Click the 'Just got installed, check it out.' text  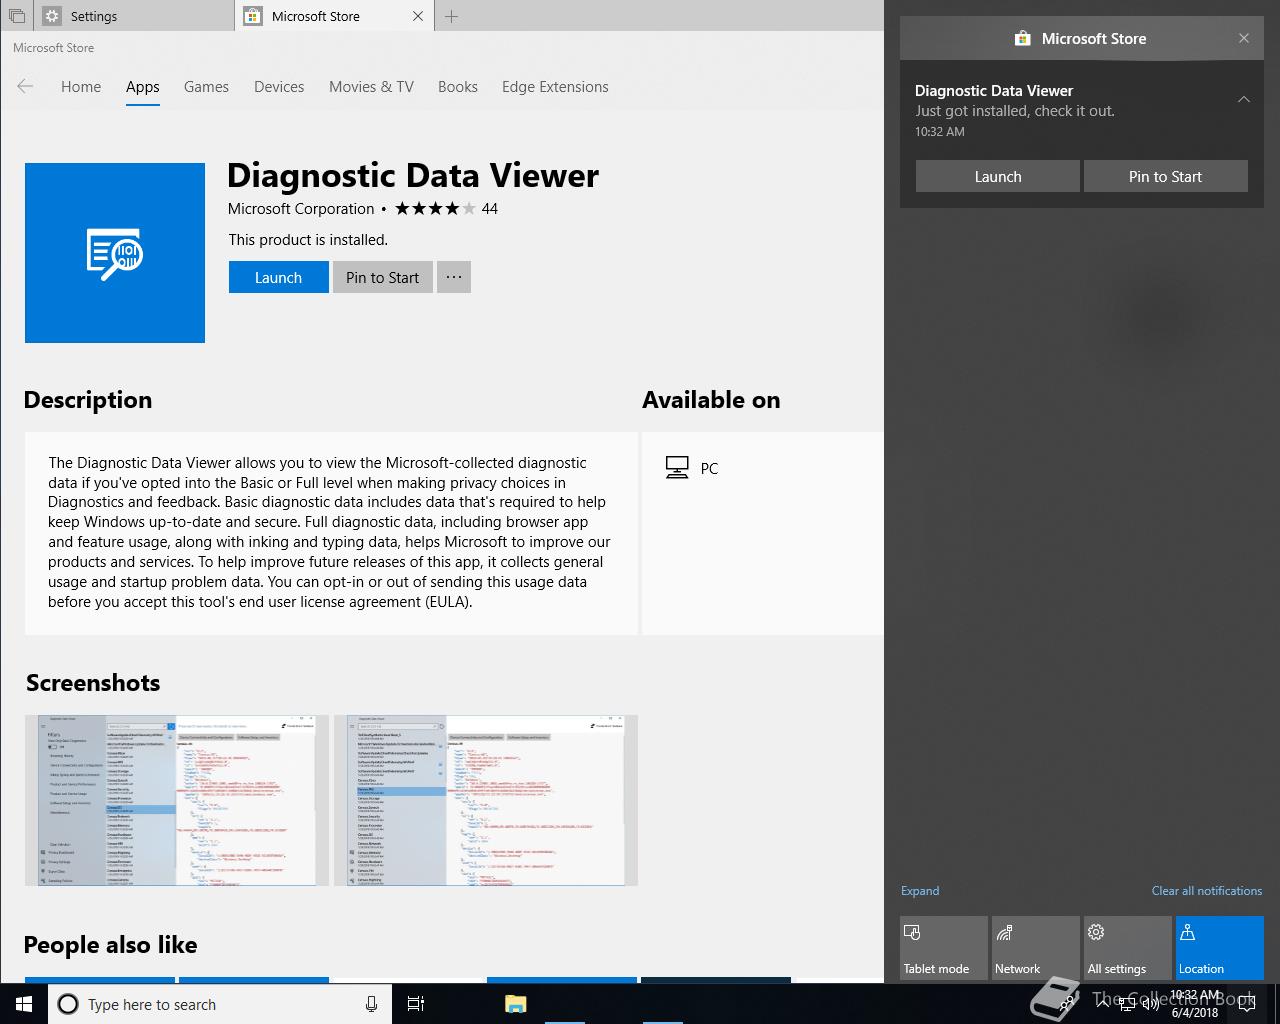tap(1015, 111)
